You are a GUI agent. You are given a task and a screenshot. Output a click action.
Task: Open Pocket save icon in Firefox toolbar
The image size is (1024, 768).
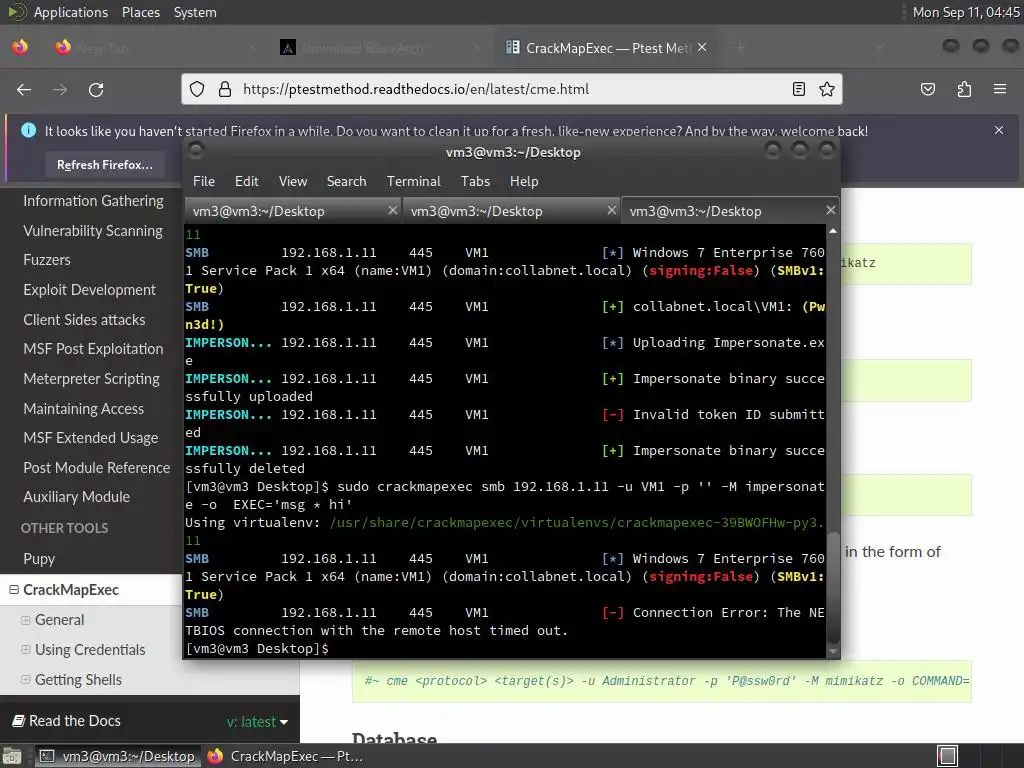928,89
